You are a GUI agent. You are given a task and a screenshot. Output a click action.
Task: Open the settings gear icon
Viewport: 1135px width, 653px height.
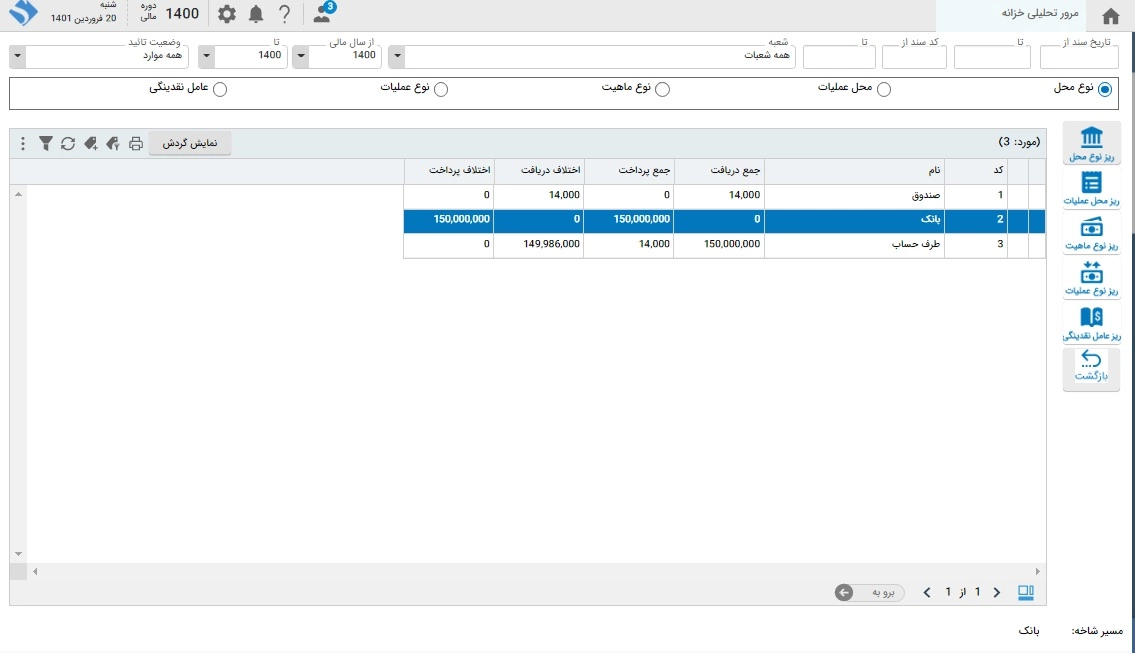tap(227, 14)
